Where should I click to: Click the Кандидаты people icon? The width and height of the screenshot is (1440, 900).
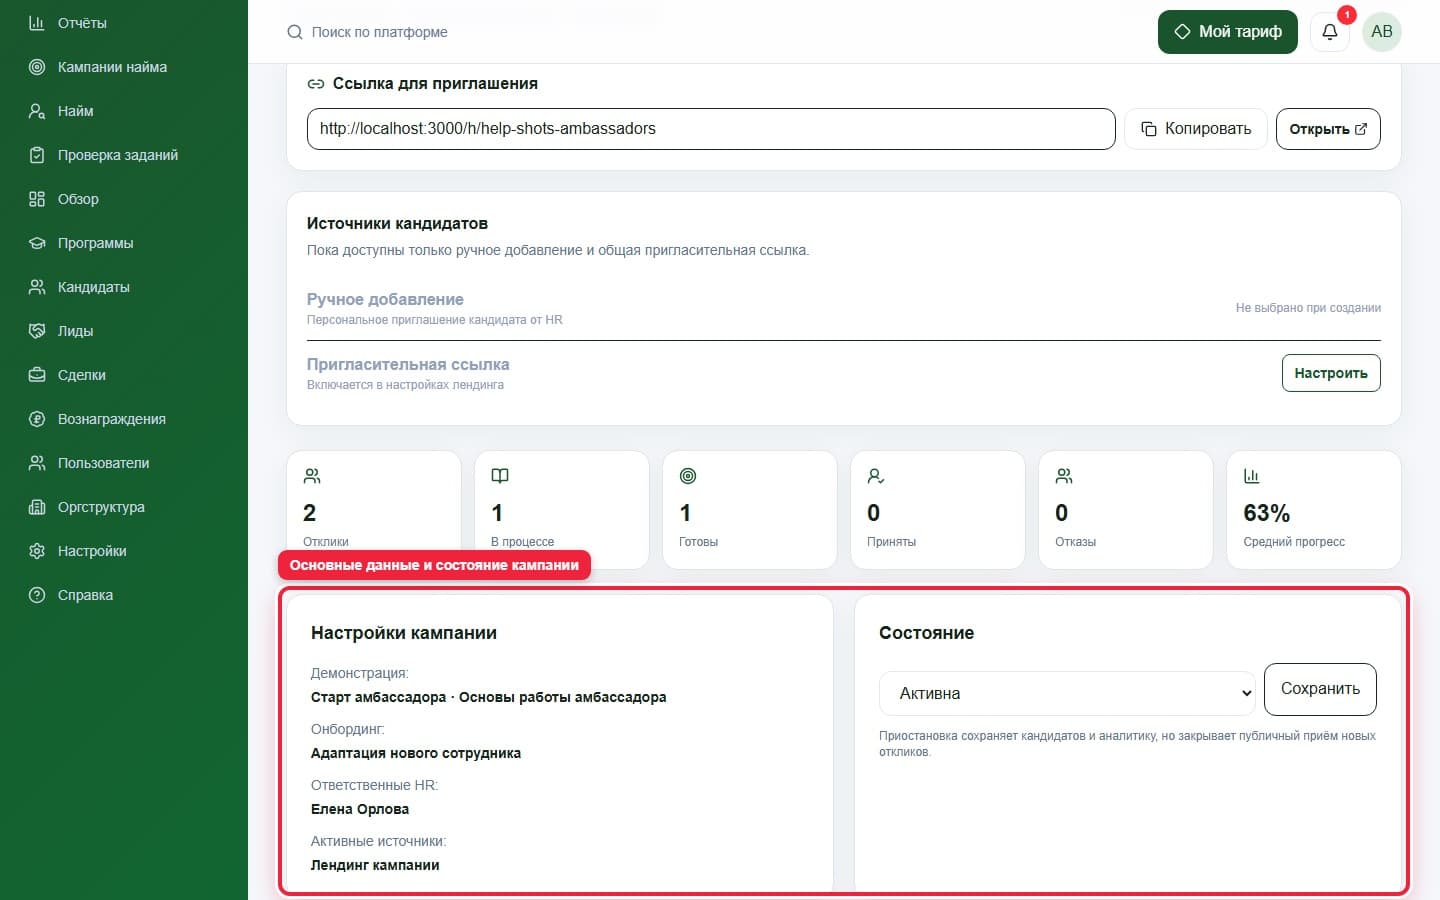[x=37, y=287]
